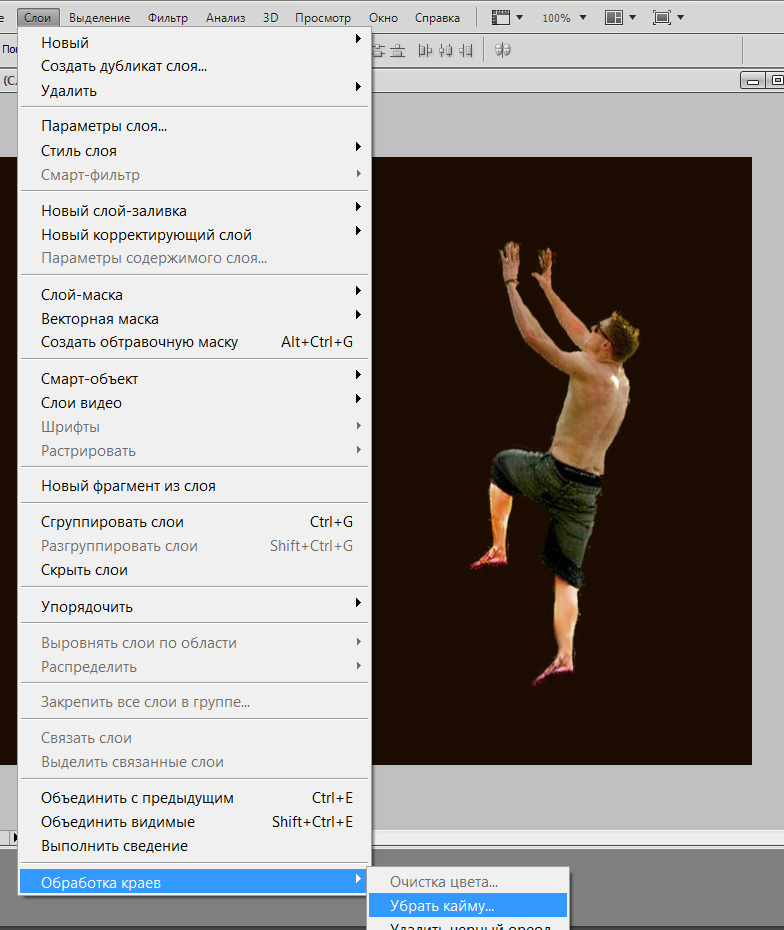Click the Auto-Align Layers icon
This screenshot has width=784, height=930.
coord(503,50)
